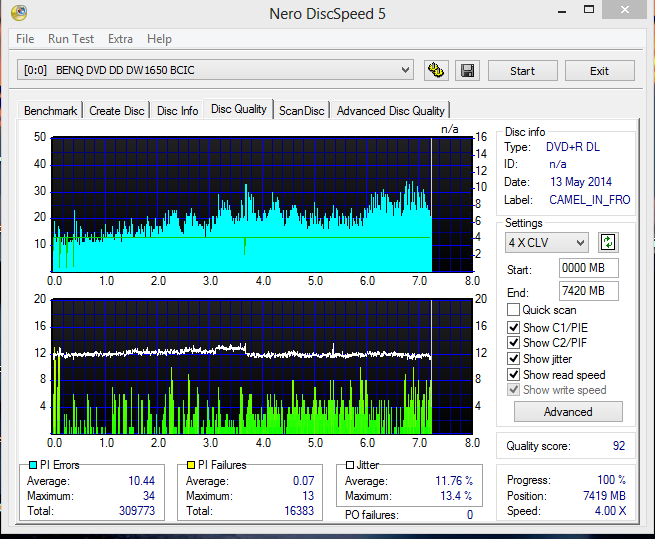This screenshot has width=655, height=539.
Task: Click PI Failures maximum 13
Action: [308, 496]
